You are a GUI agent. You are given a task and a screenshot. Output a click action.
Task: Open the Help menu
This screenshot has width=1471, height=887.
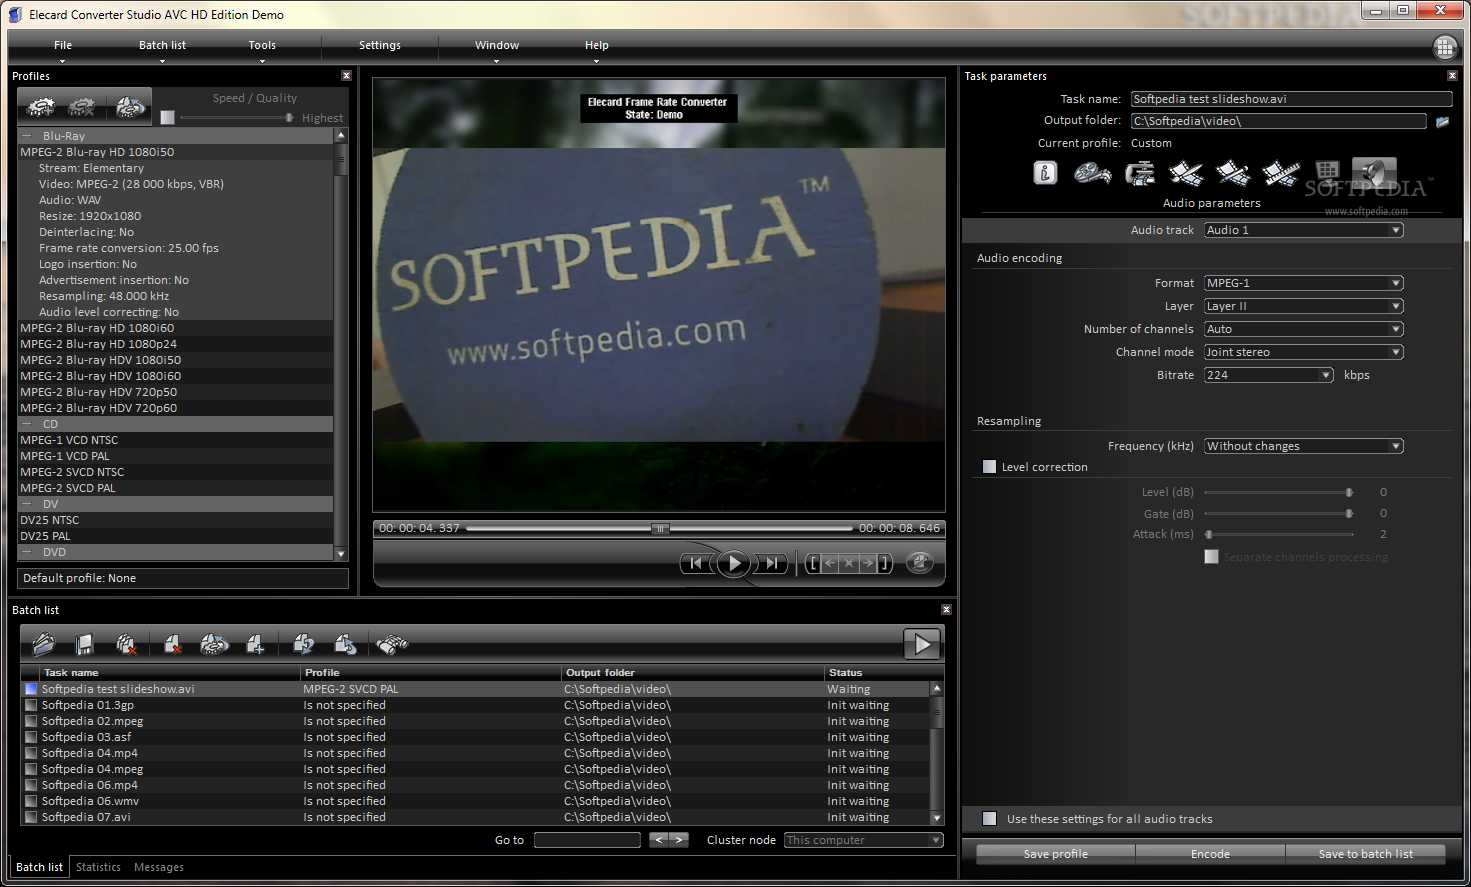(597, 45)
